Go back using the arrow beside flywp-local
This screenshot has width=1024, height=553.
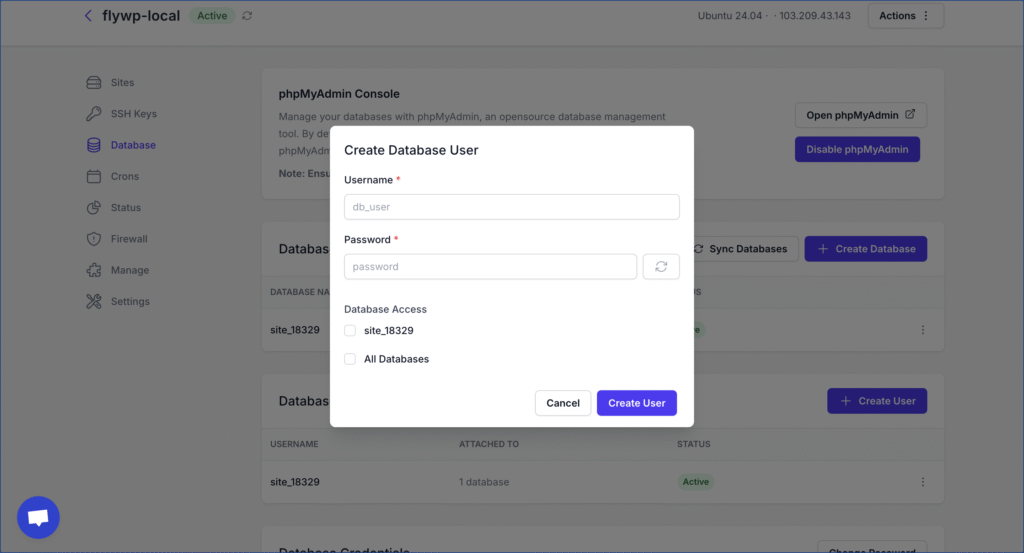88,16
